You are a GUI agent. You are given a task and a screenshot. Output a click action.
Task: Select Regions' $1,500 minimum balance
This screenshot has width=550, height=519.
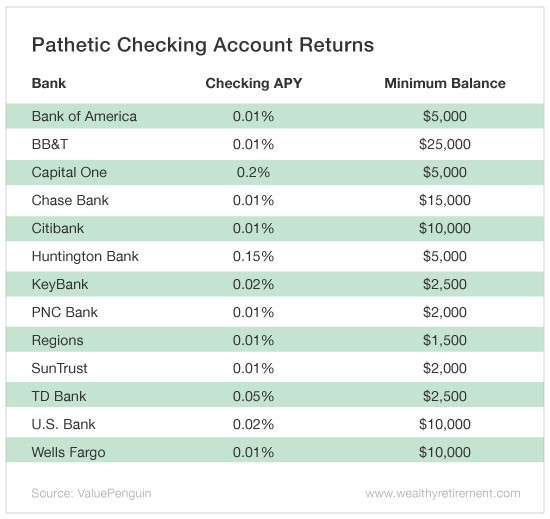pyautogui.click(x=445, y=340)
